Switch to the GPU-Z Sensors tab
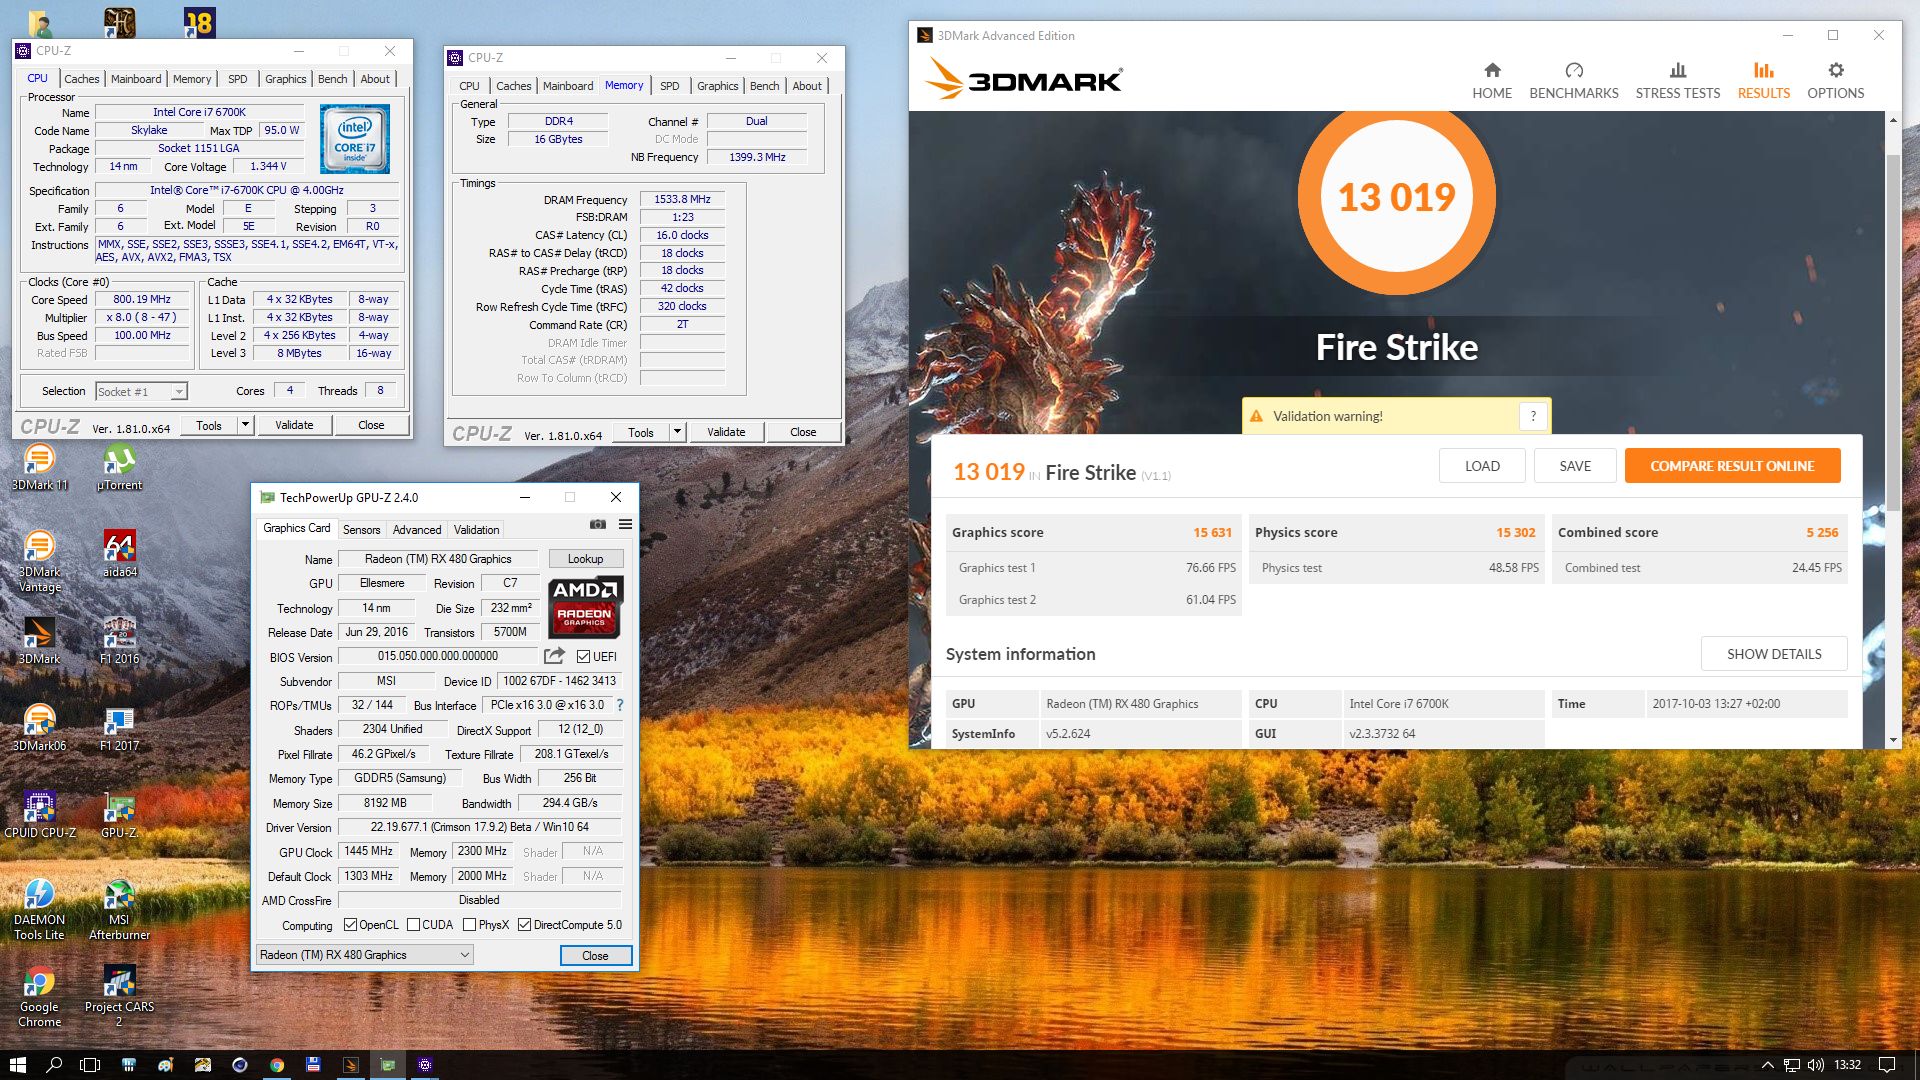Screen dimensions: 1920x1080 click(x=361, y=530)
